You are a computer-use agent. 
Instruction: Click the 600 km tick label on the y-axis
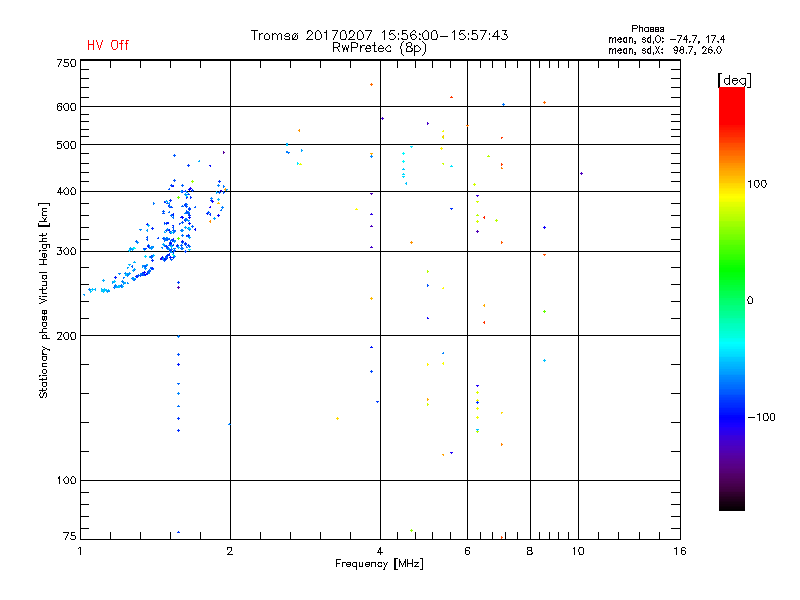pos(66,107)
